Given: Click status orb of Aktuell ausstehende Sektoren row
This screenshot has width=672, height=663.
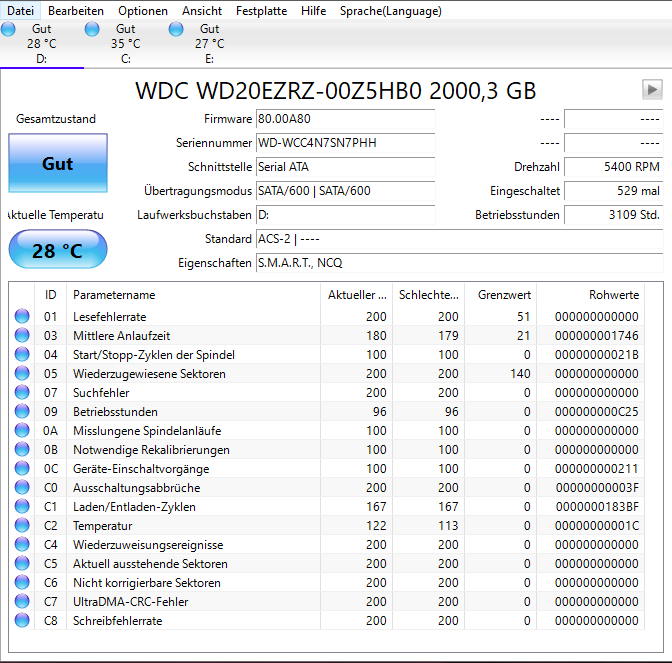Looking at the screenshot, I should coord(22,563).
